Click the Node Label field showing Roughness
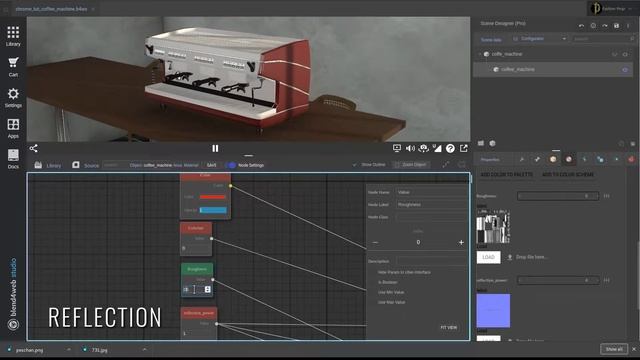Screen dimensions: 640x360 point(431,205)
